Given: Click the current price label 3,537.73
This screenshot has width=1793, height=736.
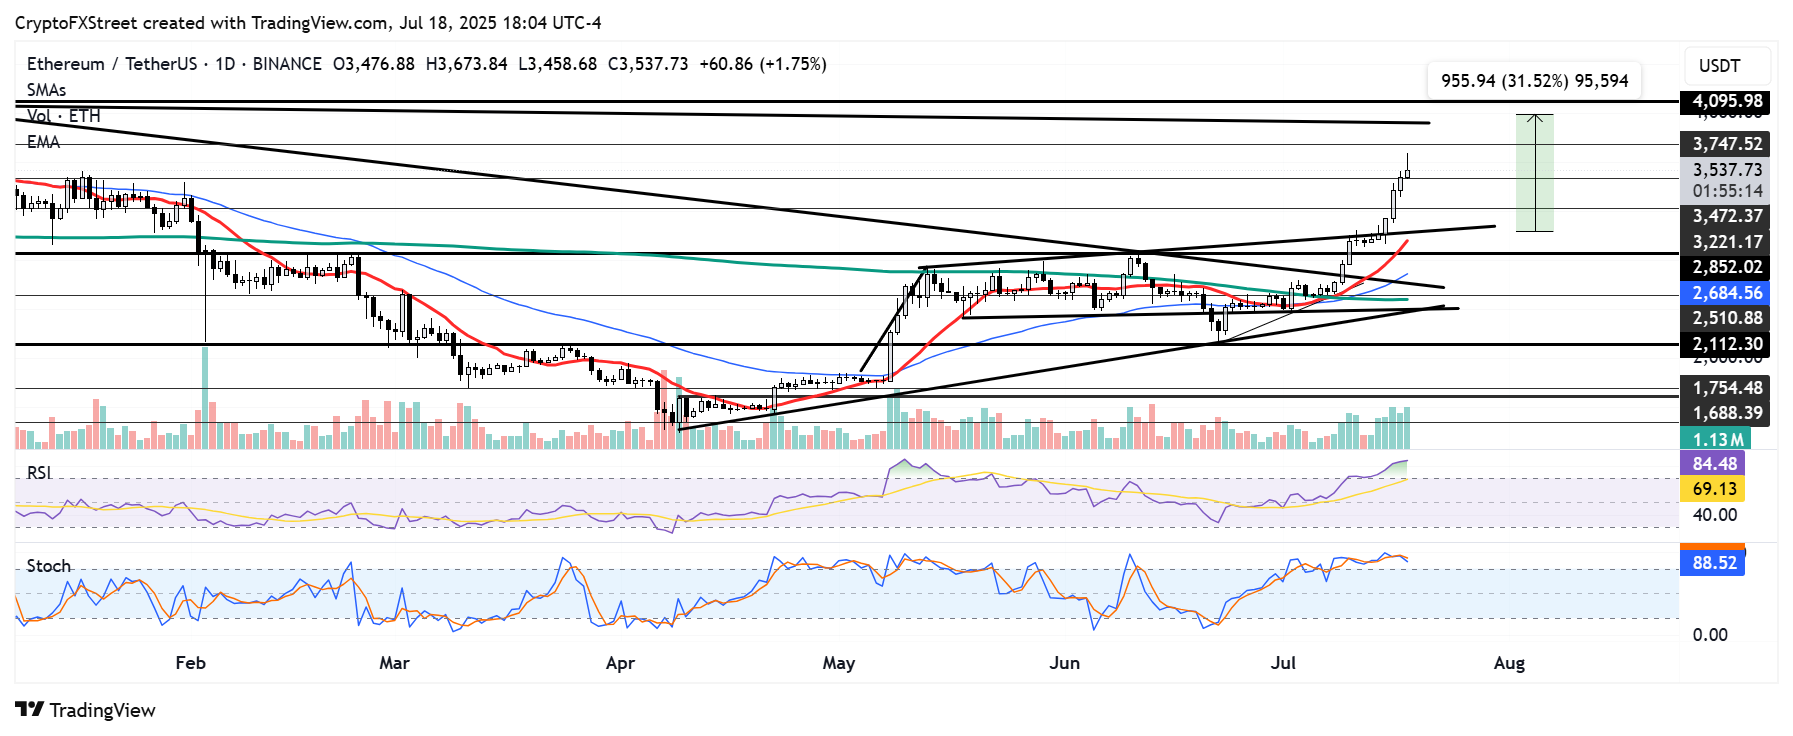Looking at the screenshot, I should [x=1726, y=170].
